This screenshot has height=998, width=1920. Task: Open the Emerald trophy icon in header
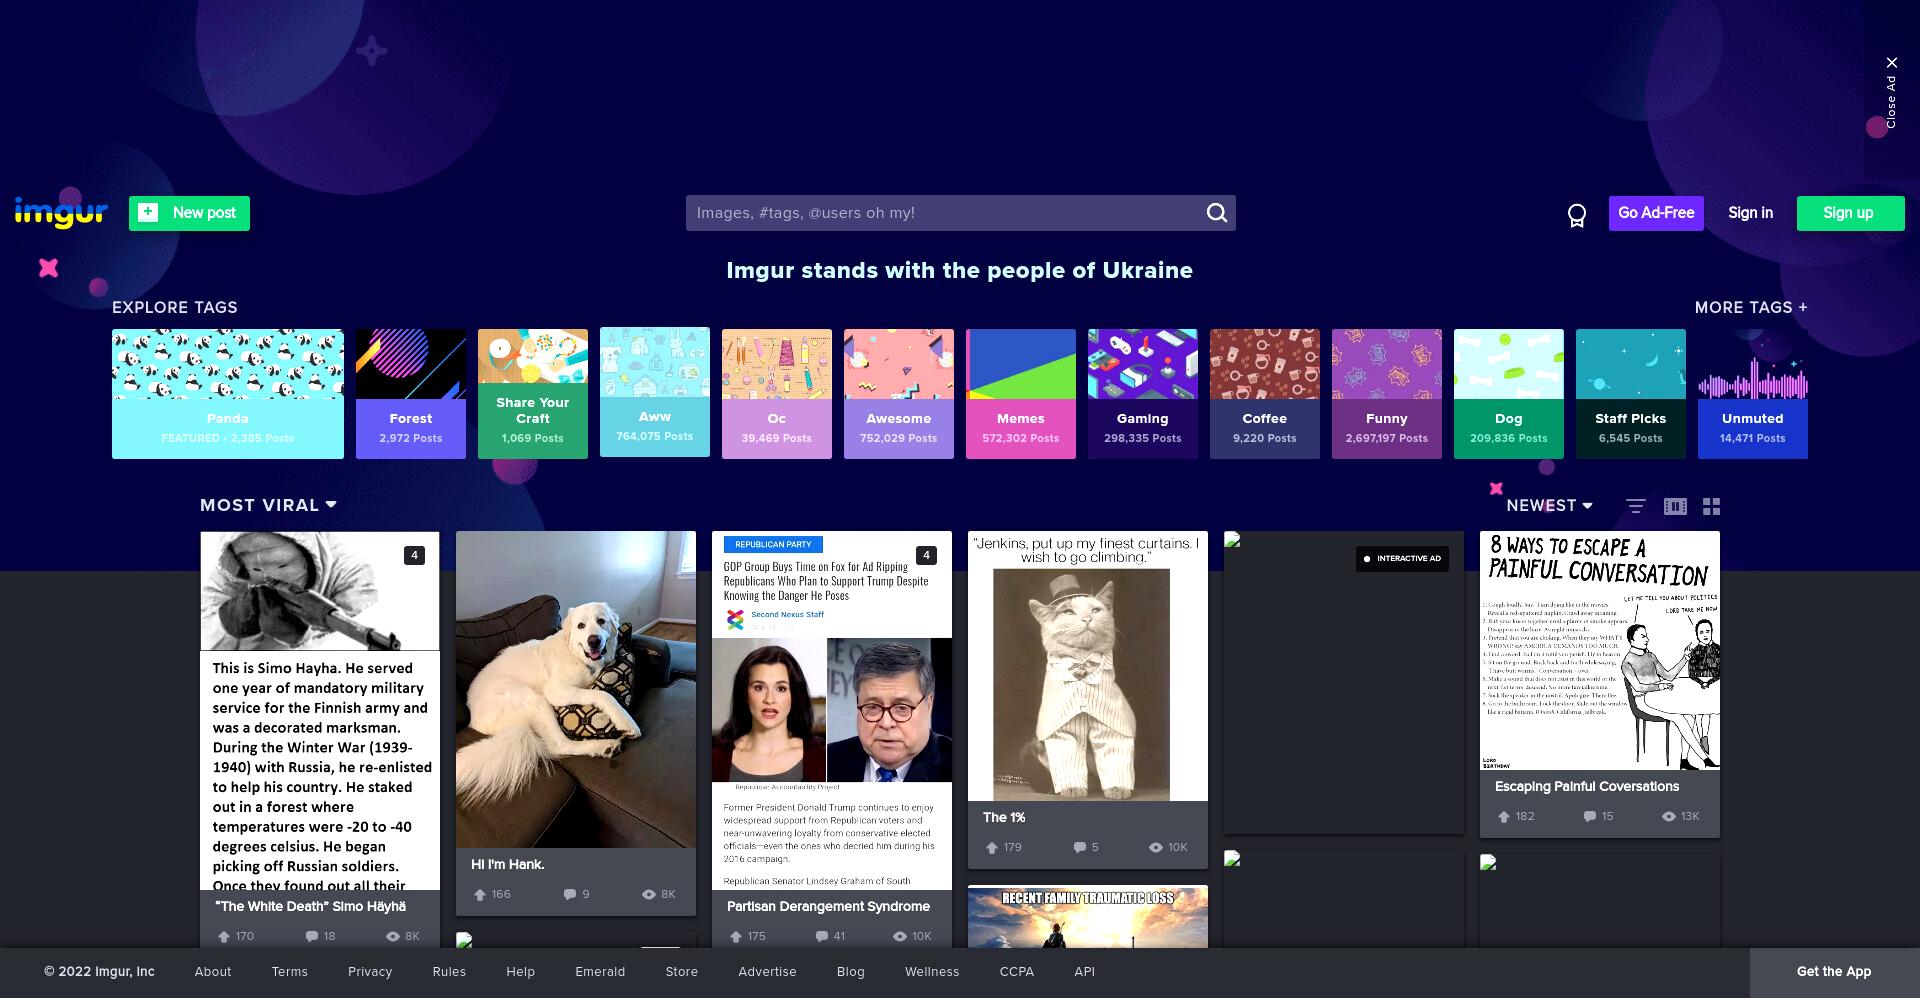point(1577,215)
